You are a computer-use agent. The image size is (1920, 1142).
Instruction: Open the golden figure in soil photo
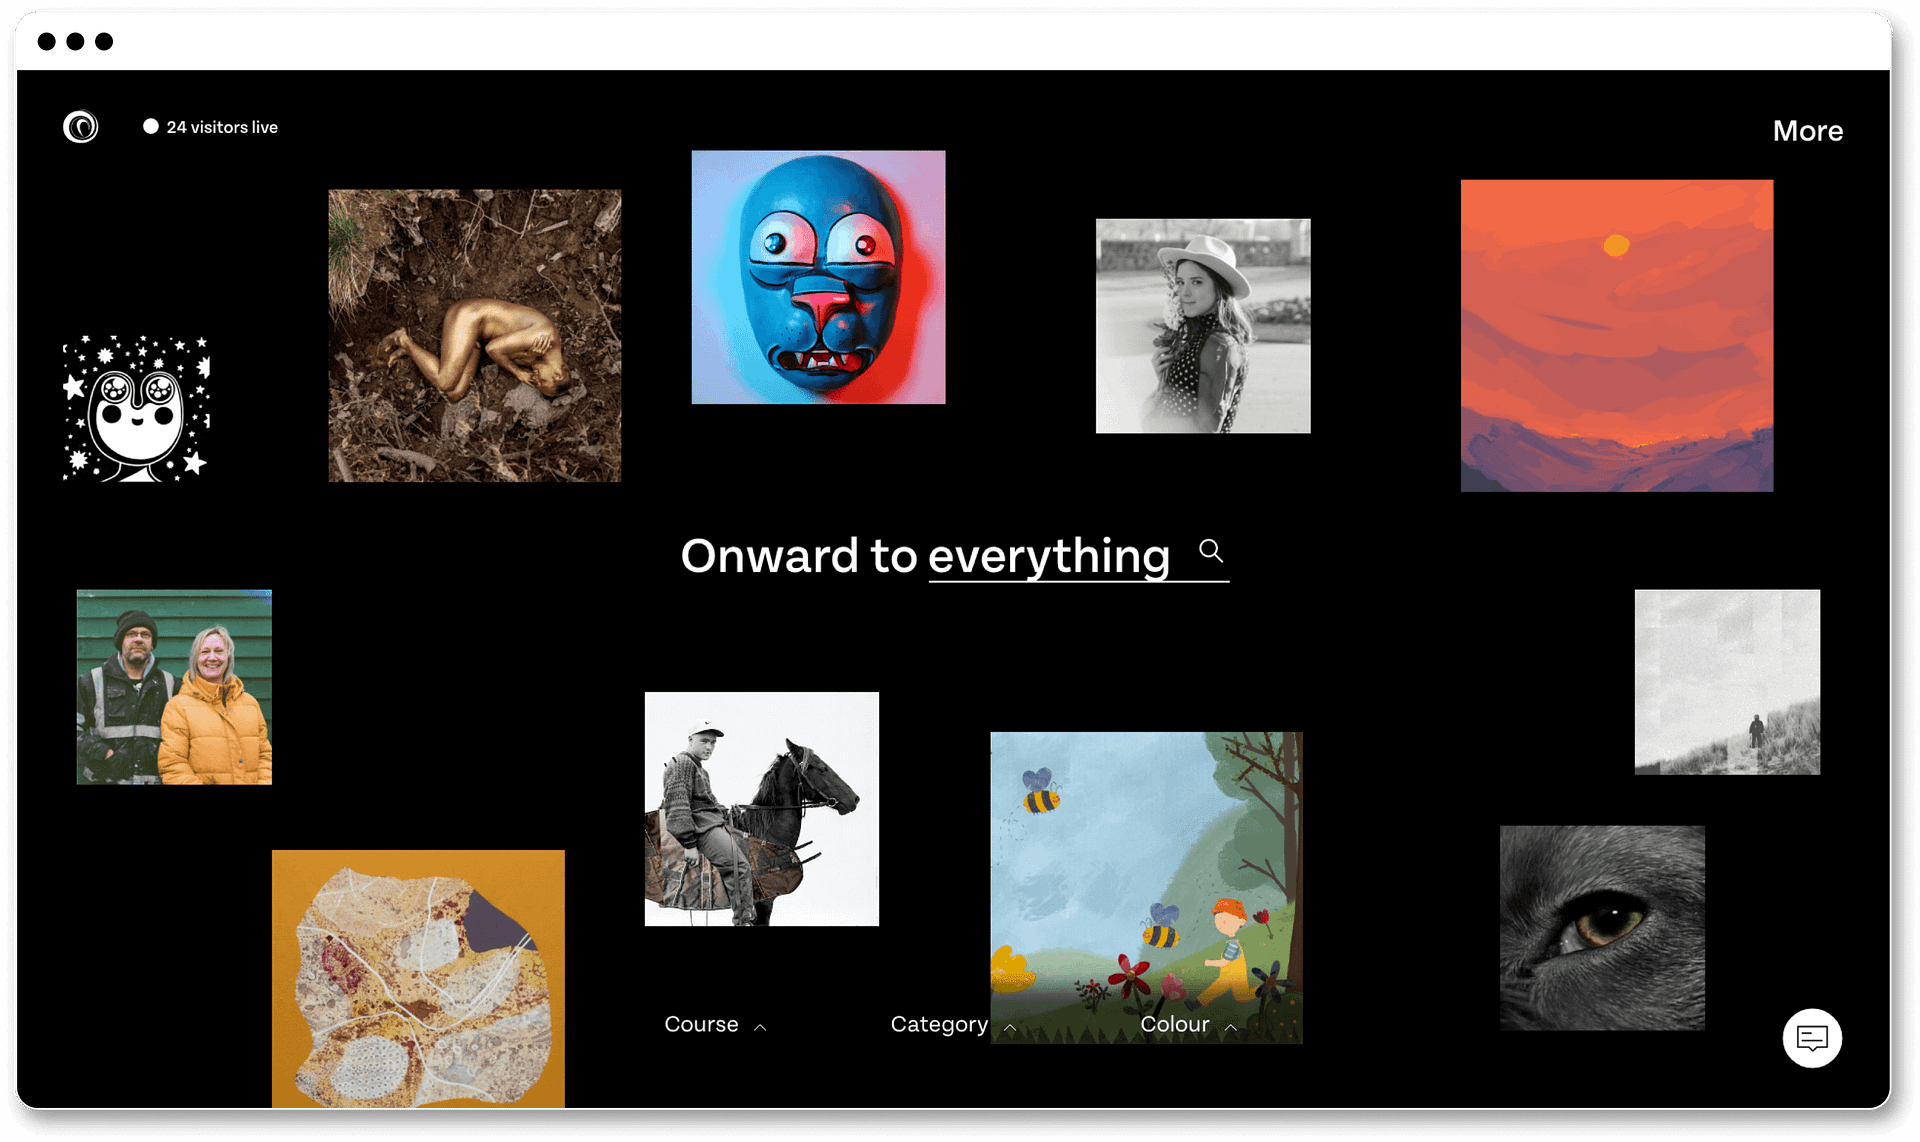coord(474,336)
